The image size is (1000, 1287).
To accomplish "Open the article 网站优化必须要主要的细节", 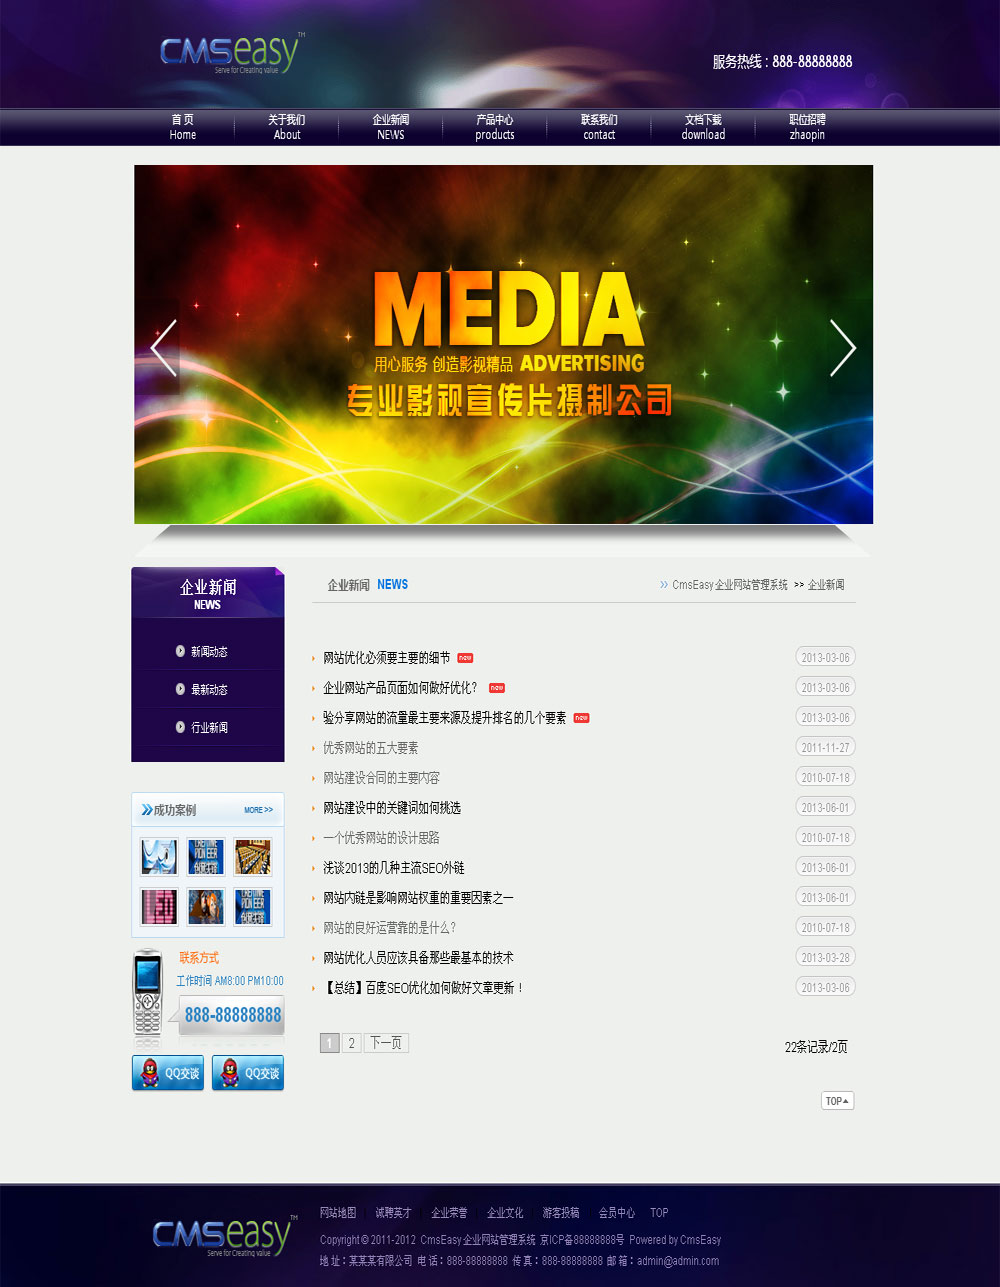I will [386, 658].
